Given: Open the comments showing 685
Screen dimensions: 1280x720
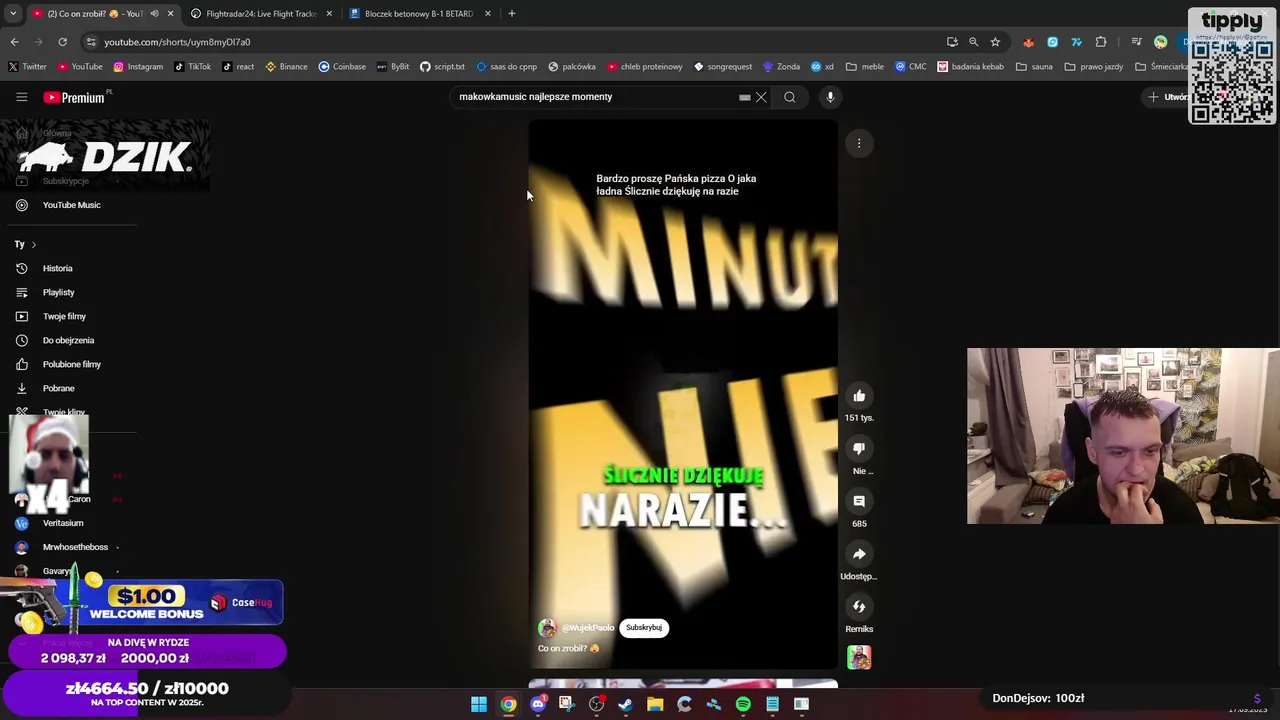Looking at the screenshot, I should (x=859, y=501).
